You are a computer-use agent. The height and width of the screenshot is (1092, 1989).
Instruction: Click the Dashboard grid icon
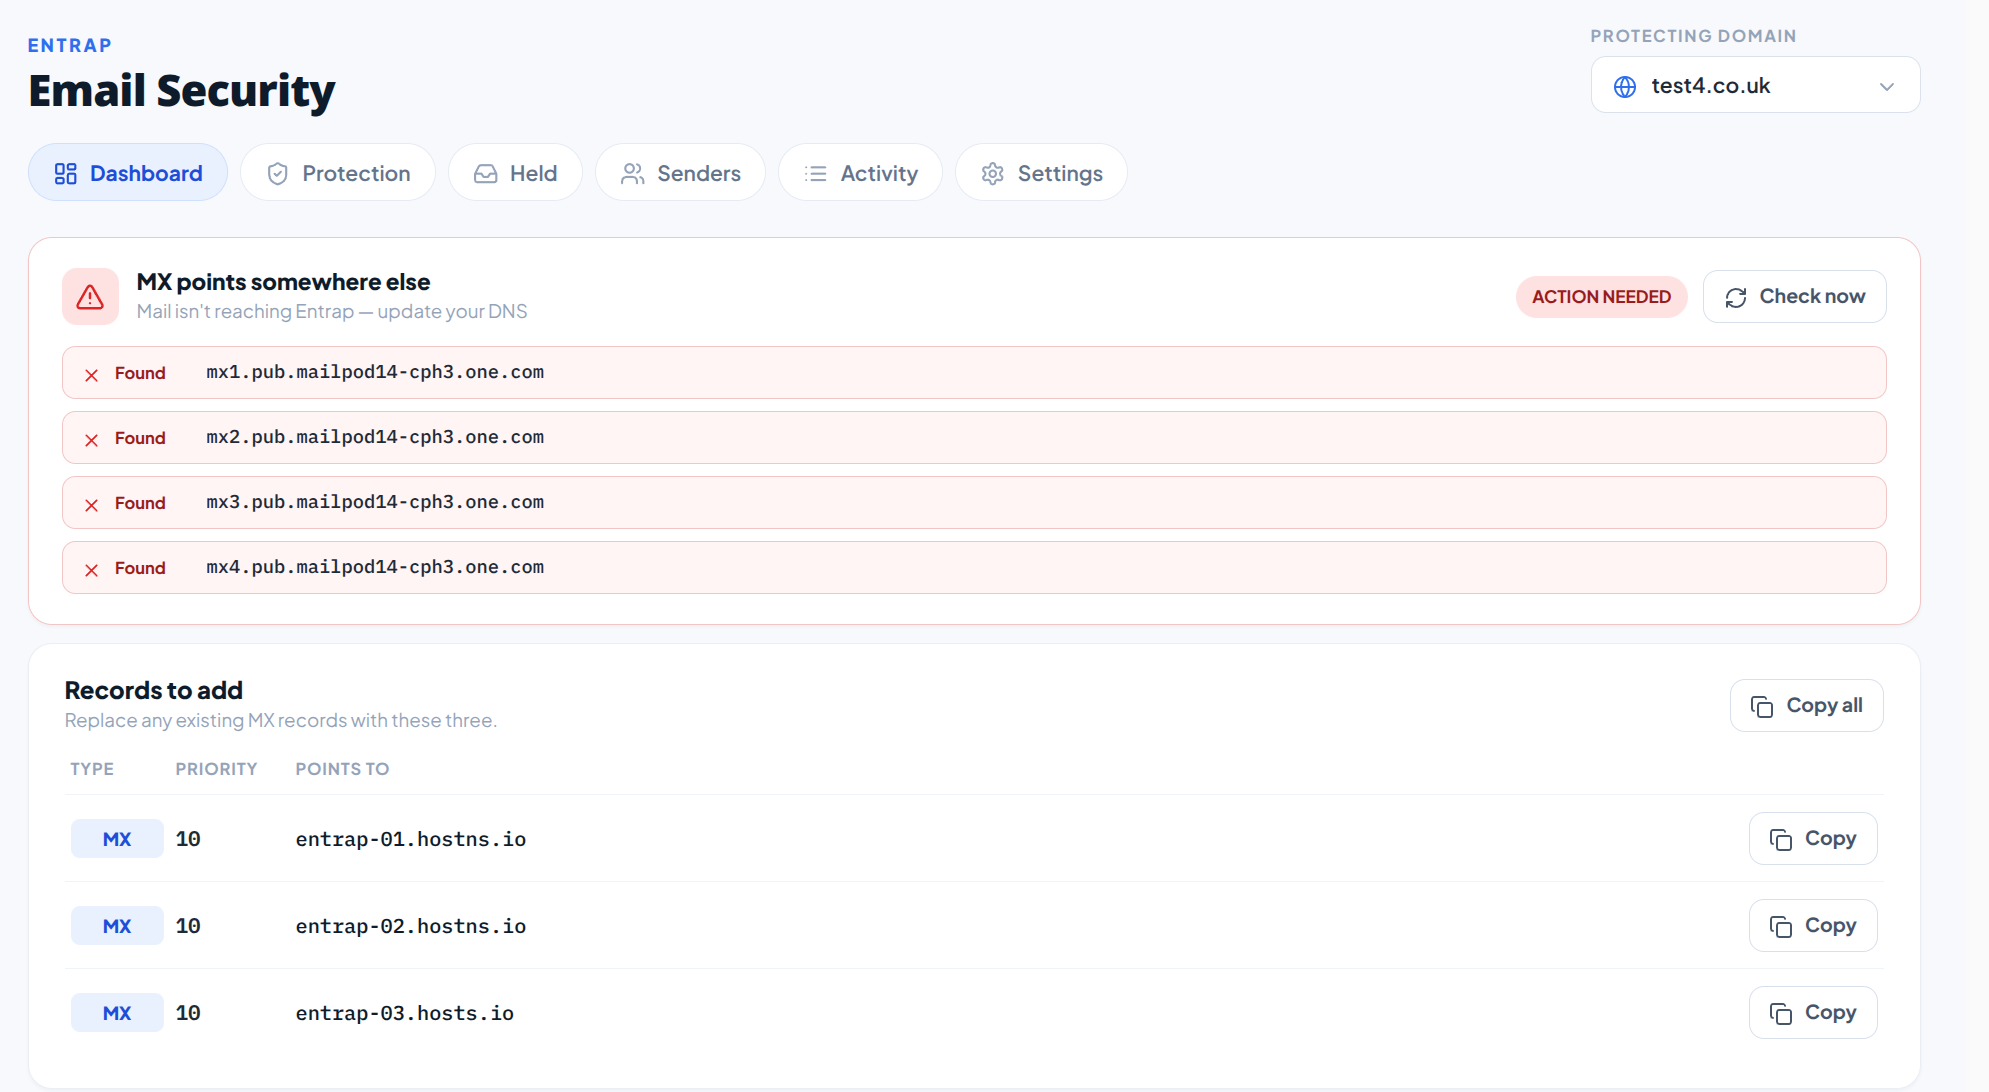point(66,174)
